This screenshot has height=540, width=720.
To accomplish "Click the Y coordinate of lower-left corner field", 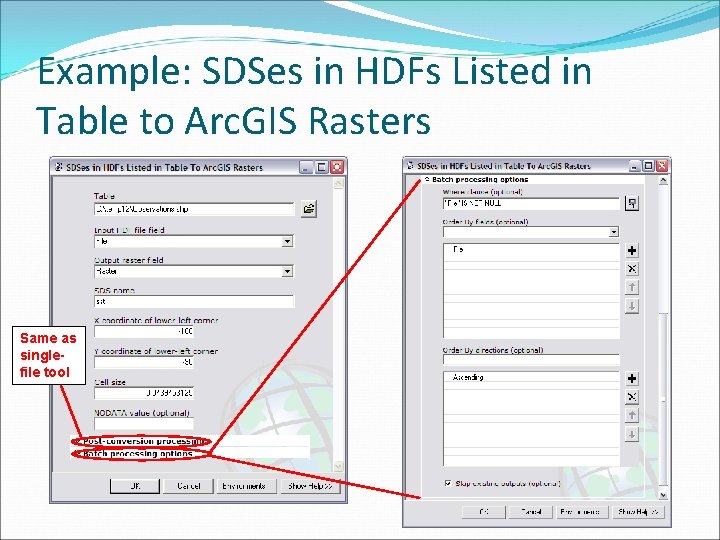I will pos(144,362).
